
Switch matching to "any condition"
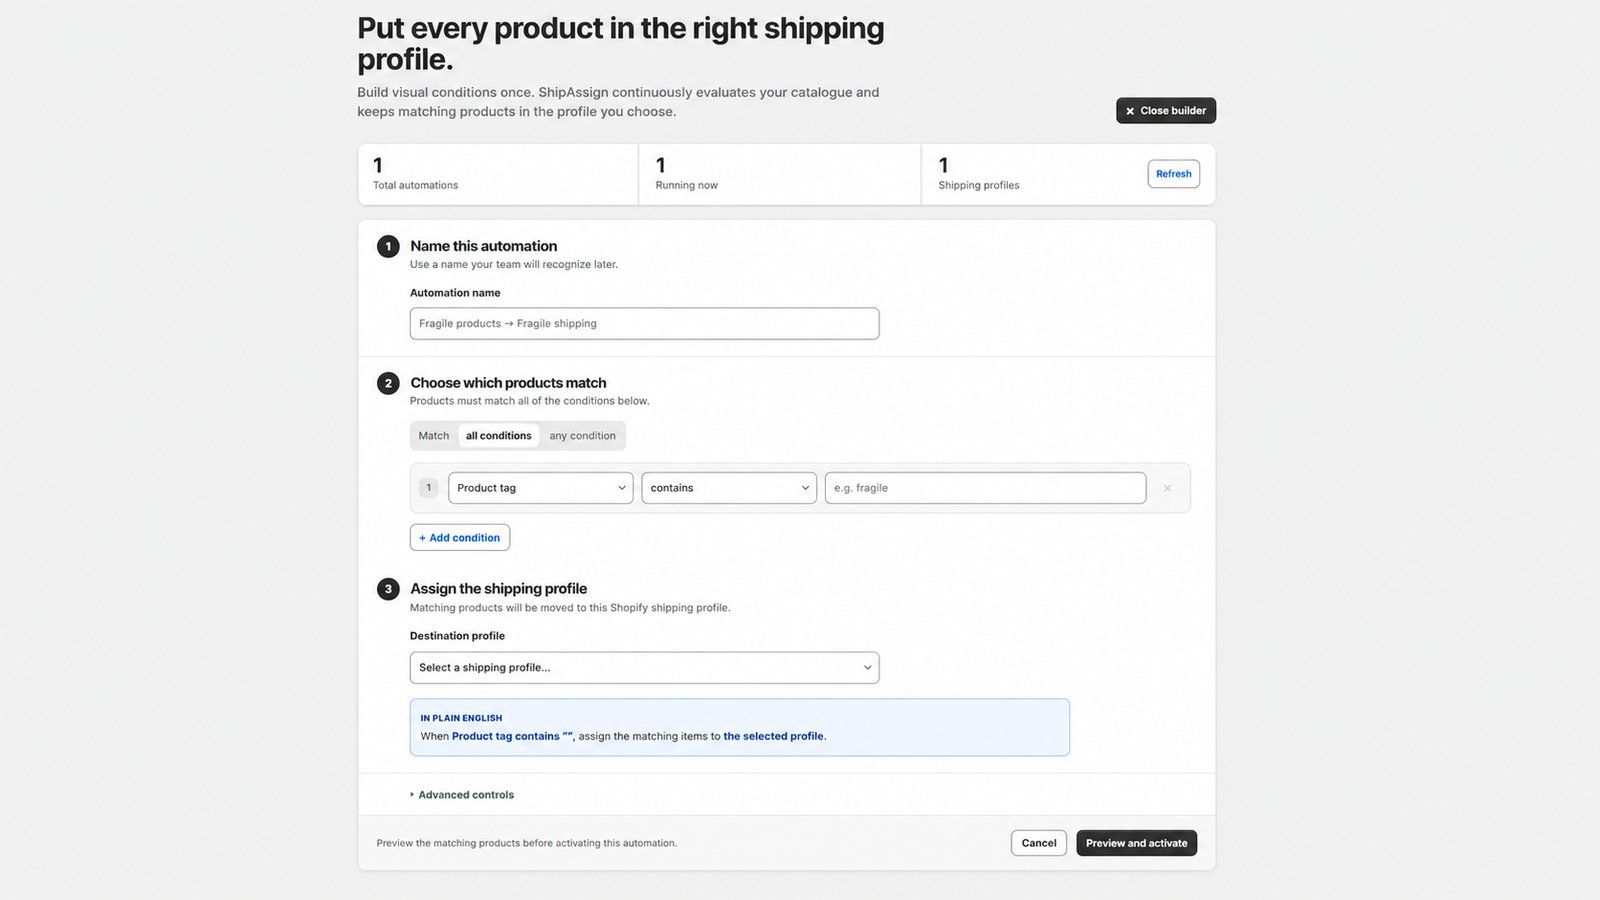point(582,436)
